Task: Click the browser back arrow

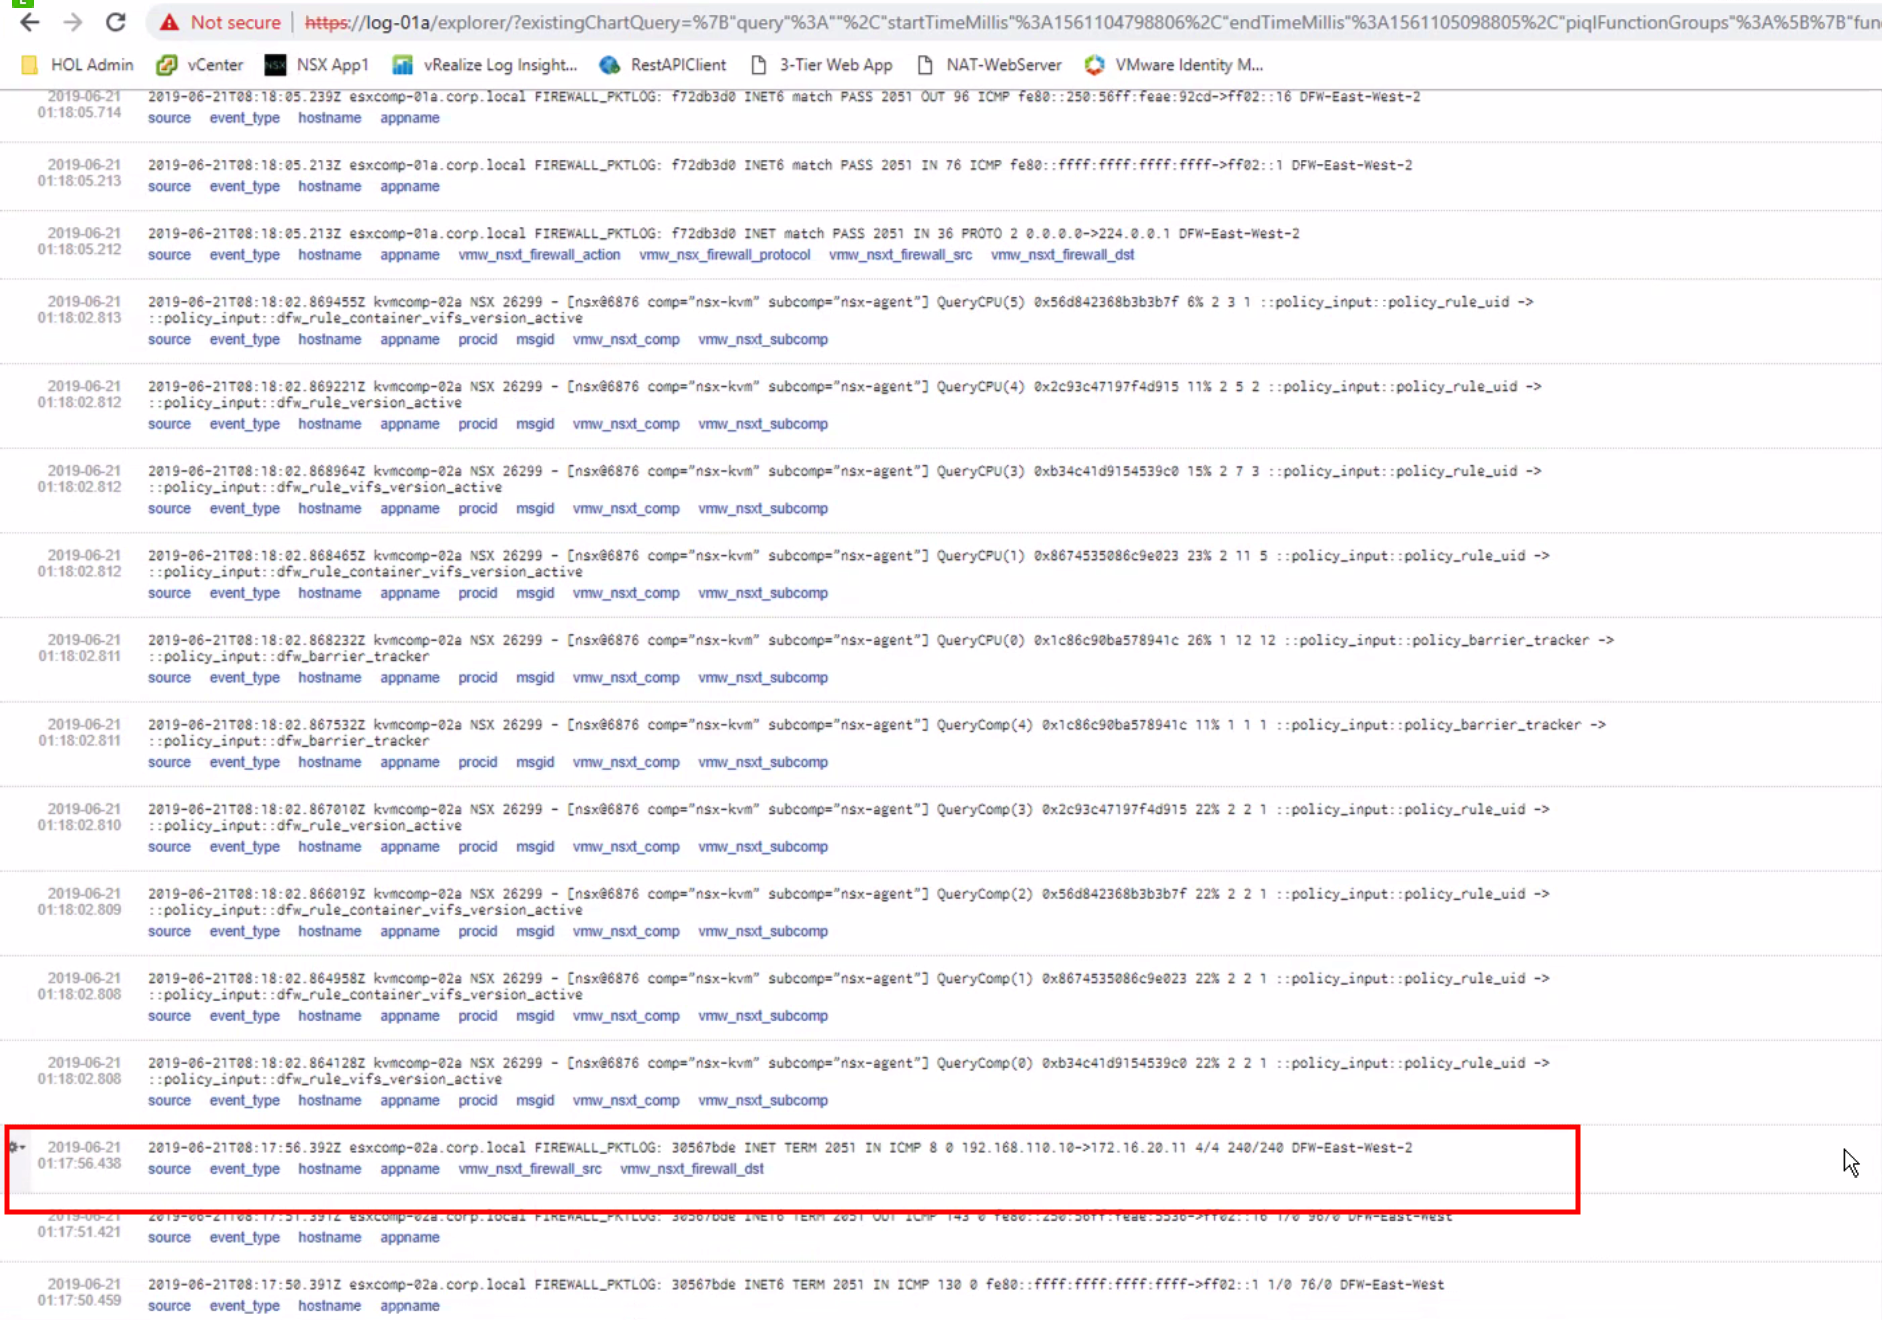Action: click(x=30, y=22)
